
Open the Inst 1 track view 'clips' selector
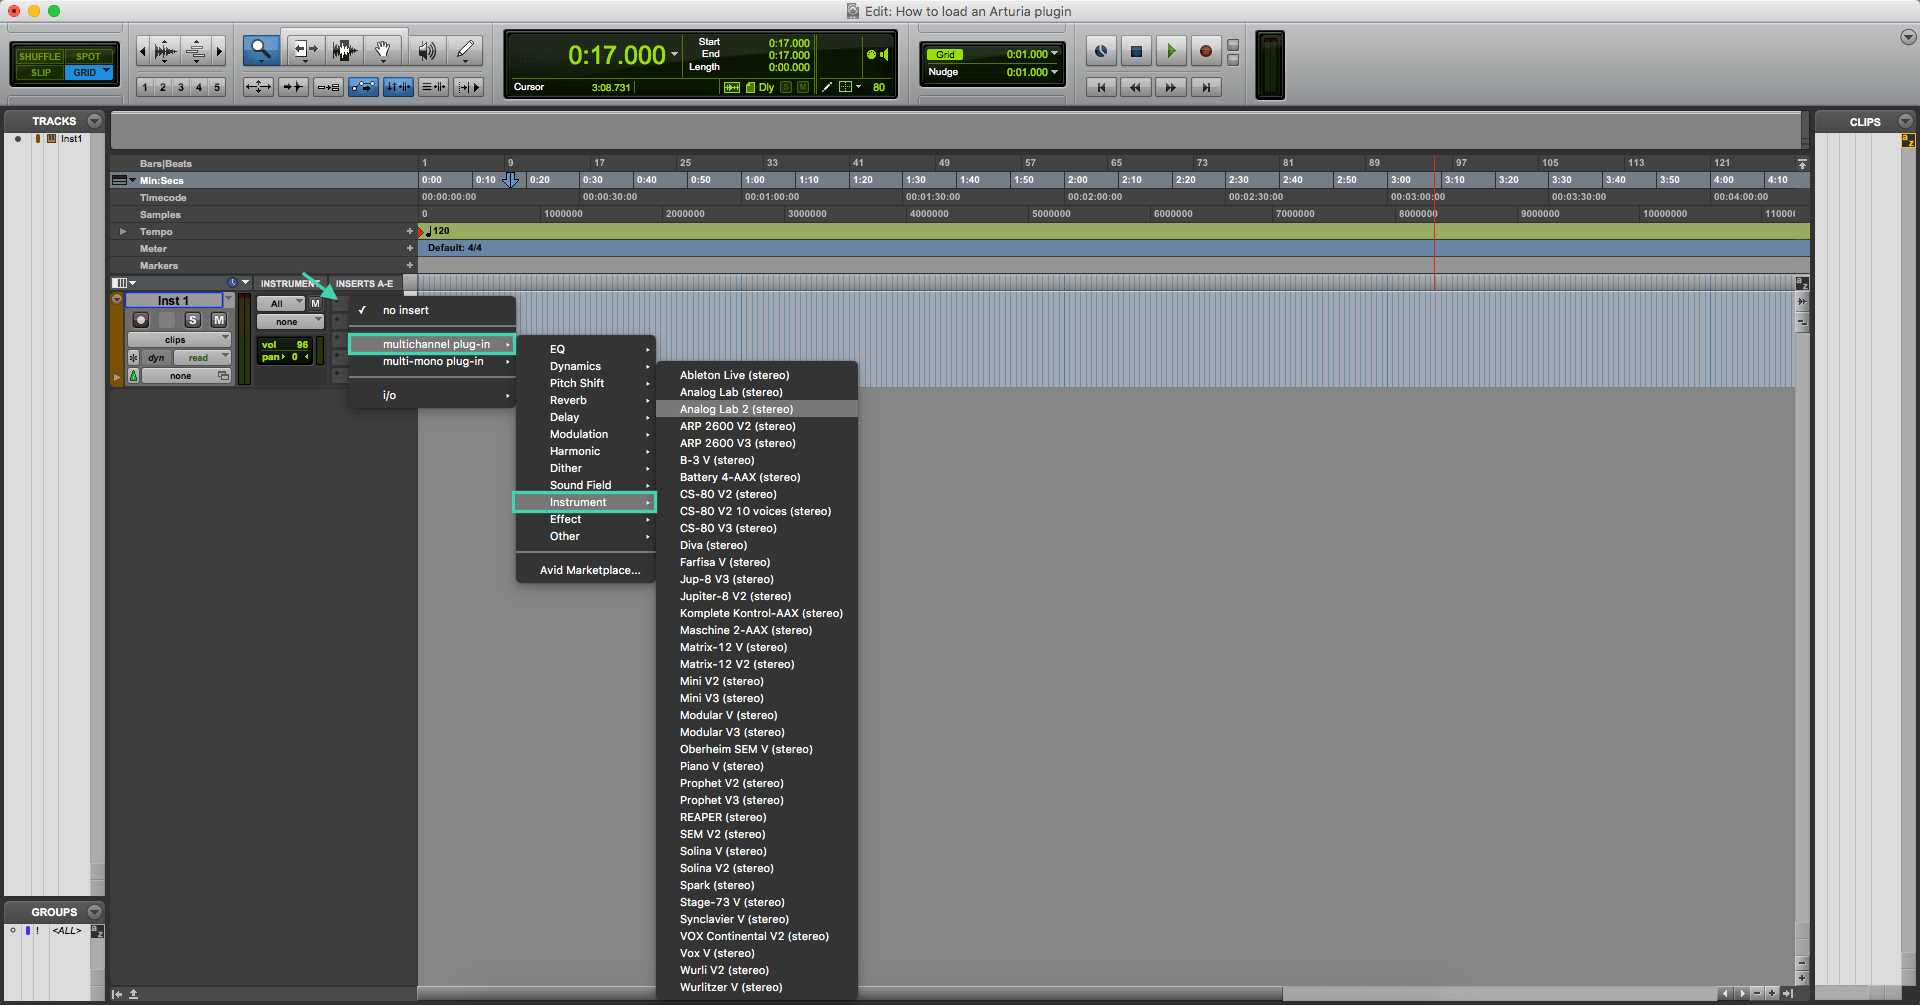[x=179, y=340]
